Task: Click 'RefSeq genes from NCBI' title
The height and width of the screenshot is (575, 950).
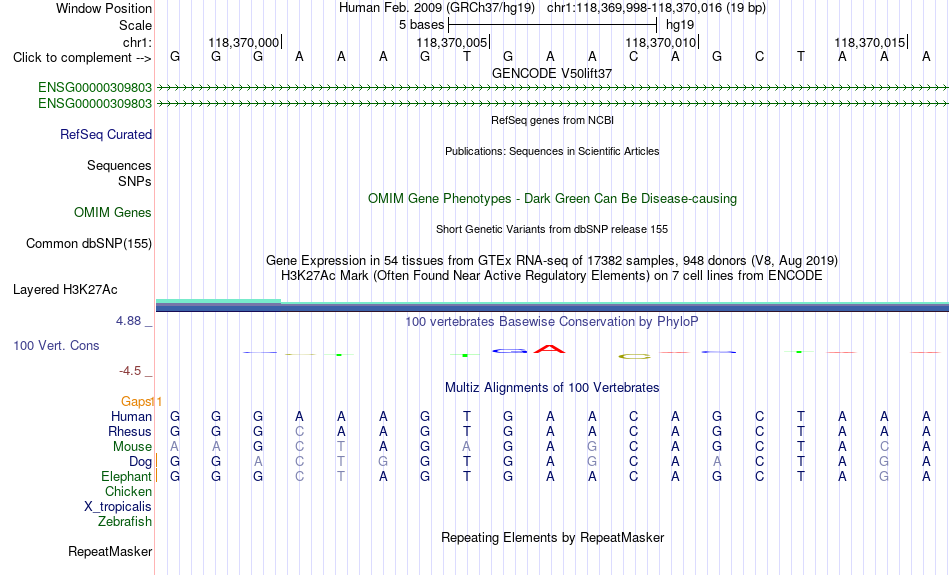Action: (x=552, y=120)
